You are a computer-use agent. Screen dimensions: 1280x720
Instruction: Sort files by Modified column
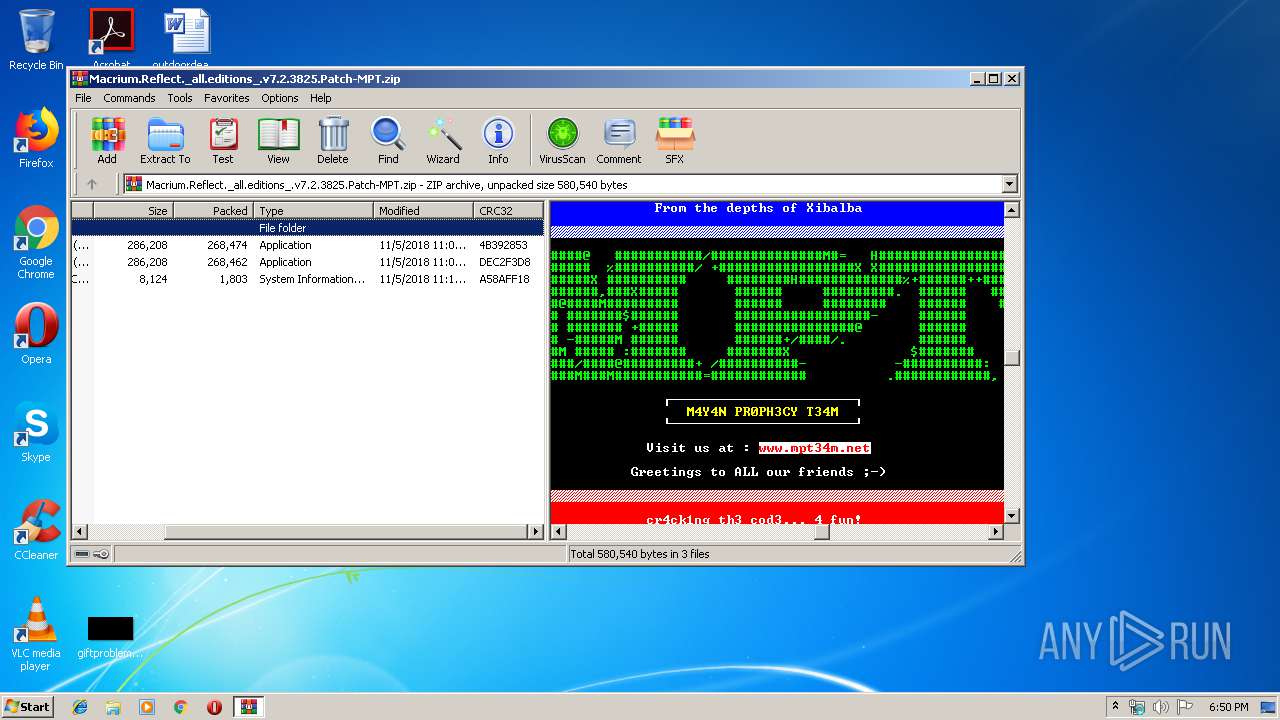(x=423, y=211)
